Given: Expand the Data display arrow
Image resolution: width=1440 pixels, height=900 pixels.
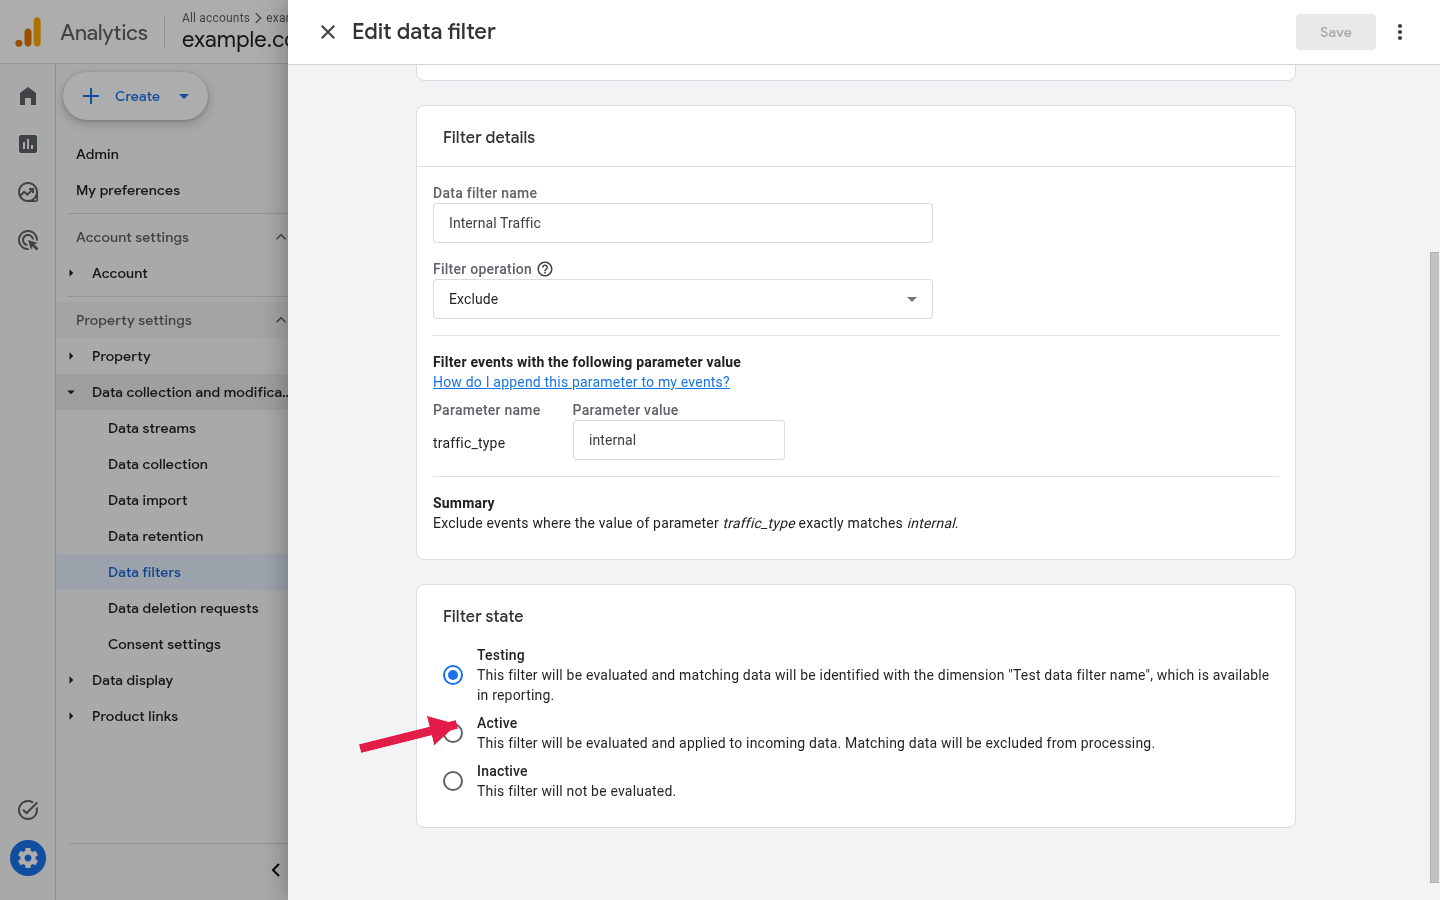Looking at the screenshot, I should coord(71,680).
